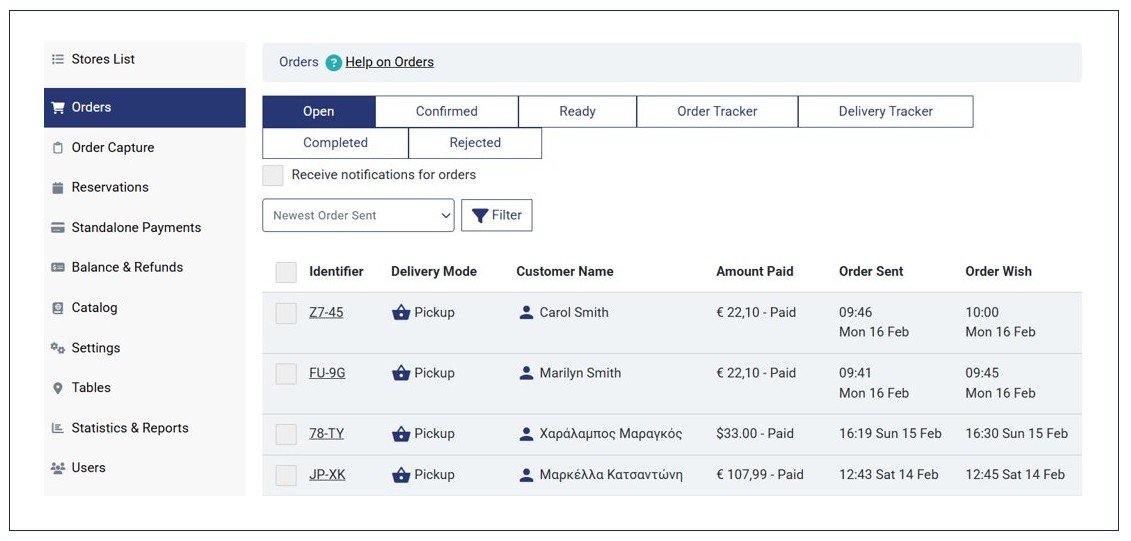Open order Z7-45 identifier link
Image resolution: width=1131 pixels, height=541 pixels.
(x=326, y=313)
